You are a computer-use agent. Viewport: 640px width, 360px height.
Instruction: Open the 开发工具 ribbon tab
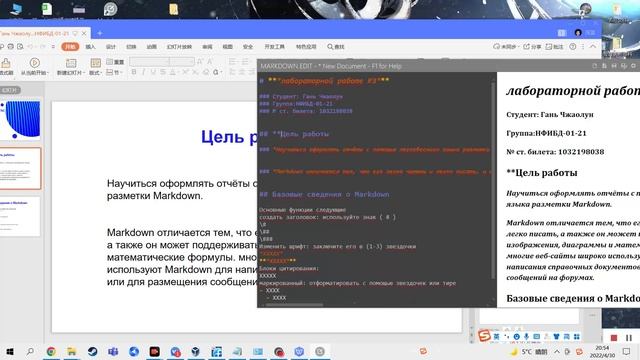click(x=274, y=47)
